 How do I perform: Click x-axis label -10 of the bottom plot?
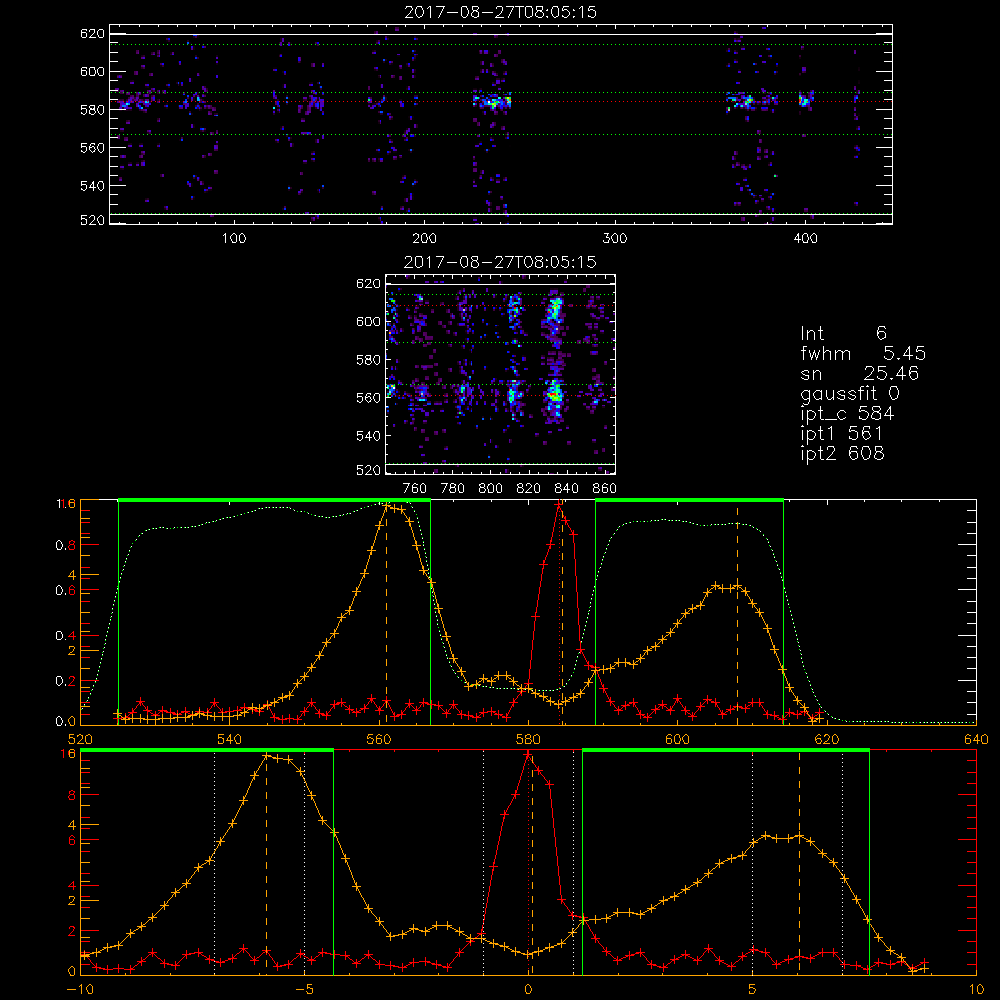pyautogui.click(x=80, y=990)
